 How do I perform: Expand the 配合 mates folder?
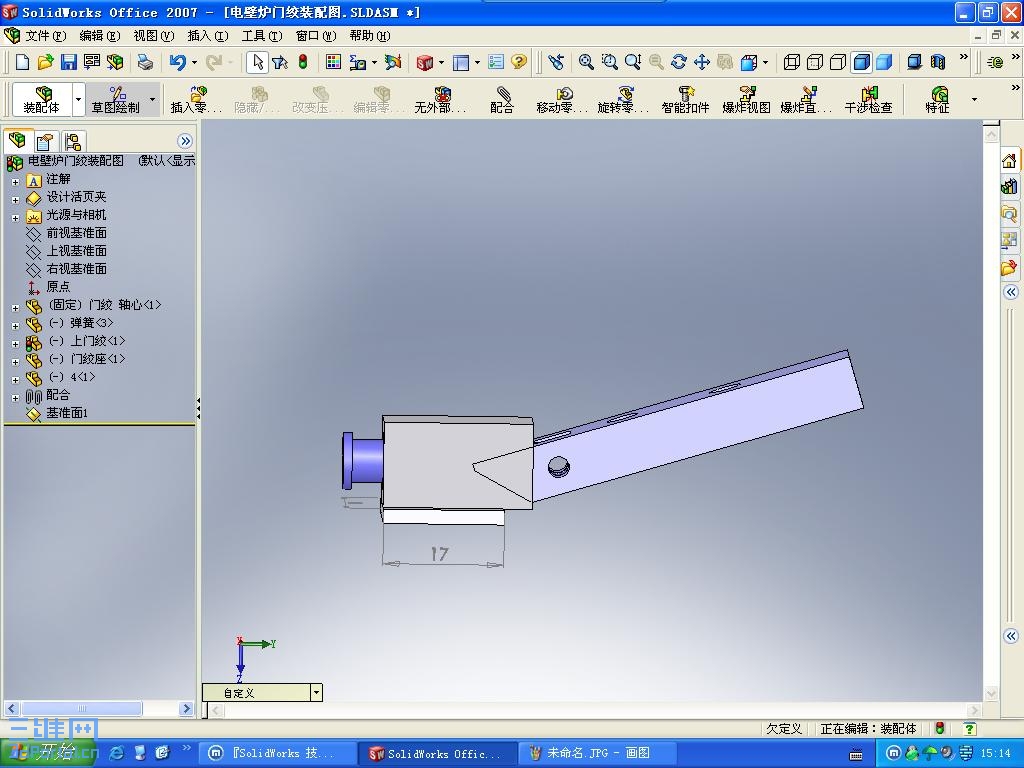16,398
